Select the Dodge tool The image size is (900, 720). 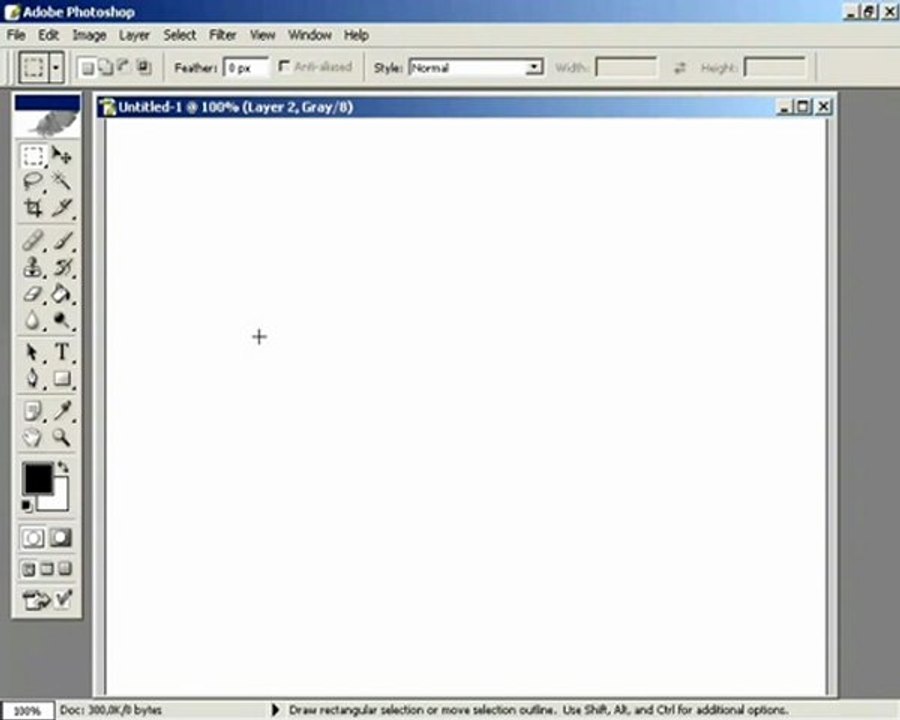(x=61, y=320)
